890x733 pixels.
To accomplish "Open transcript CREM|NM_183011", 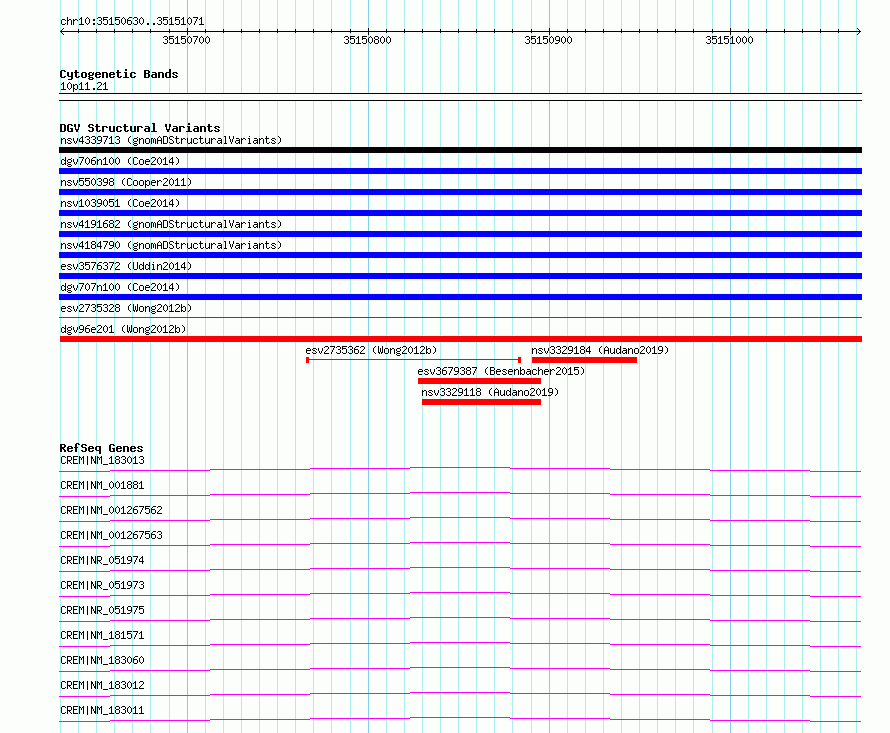I will 102,710.
